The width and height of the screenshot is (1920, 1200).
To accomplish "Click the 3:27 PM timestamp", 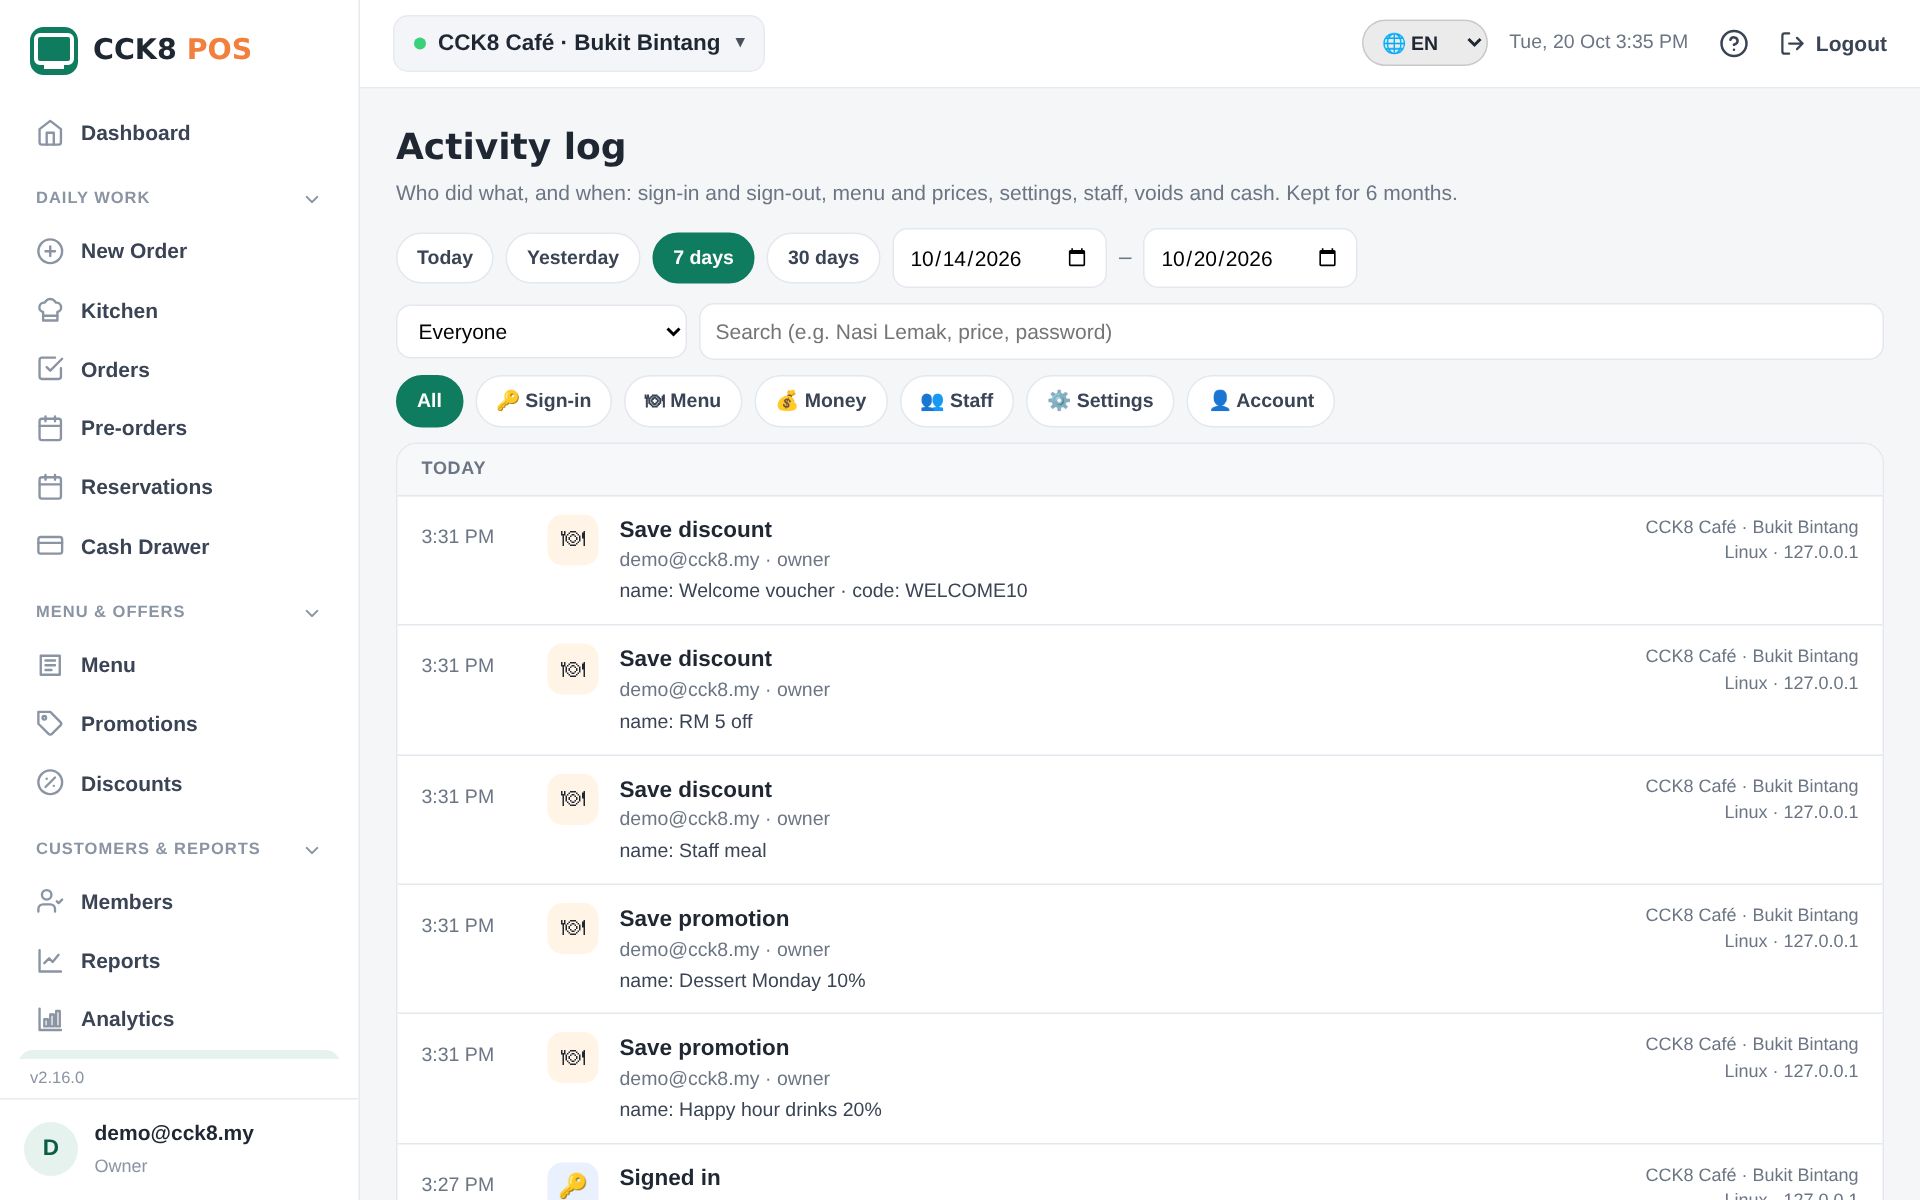I will pyautogui.click(x=457, y=1184).
